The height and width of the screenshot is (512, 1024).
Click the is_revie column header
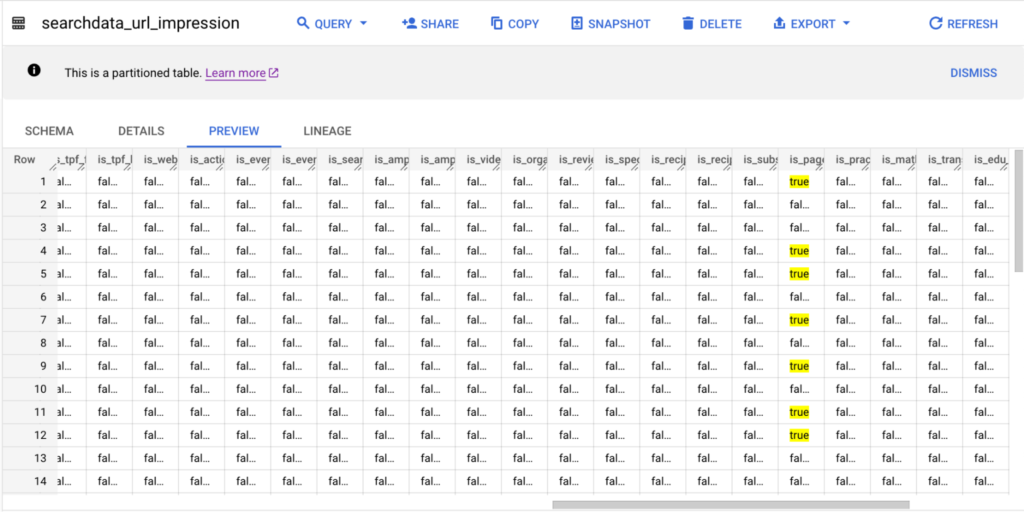(x=571, y=159)
